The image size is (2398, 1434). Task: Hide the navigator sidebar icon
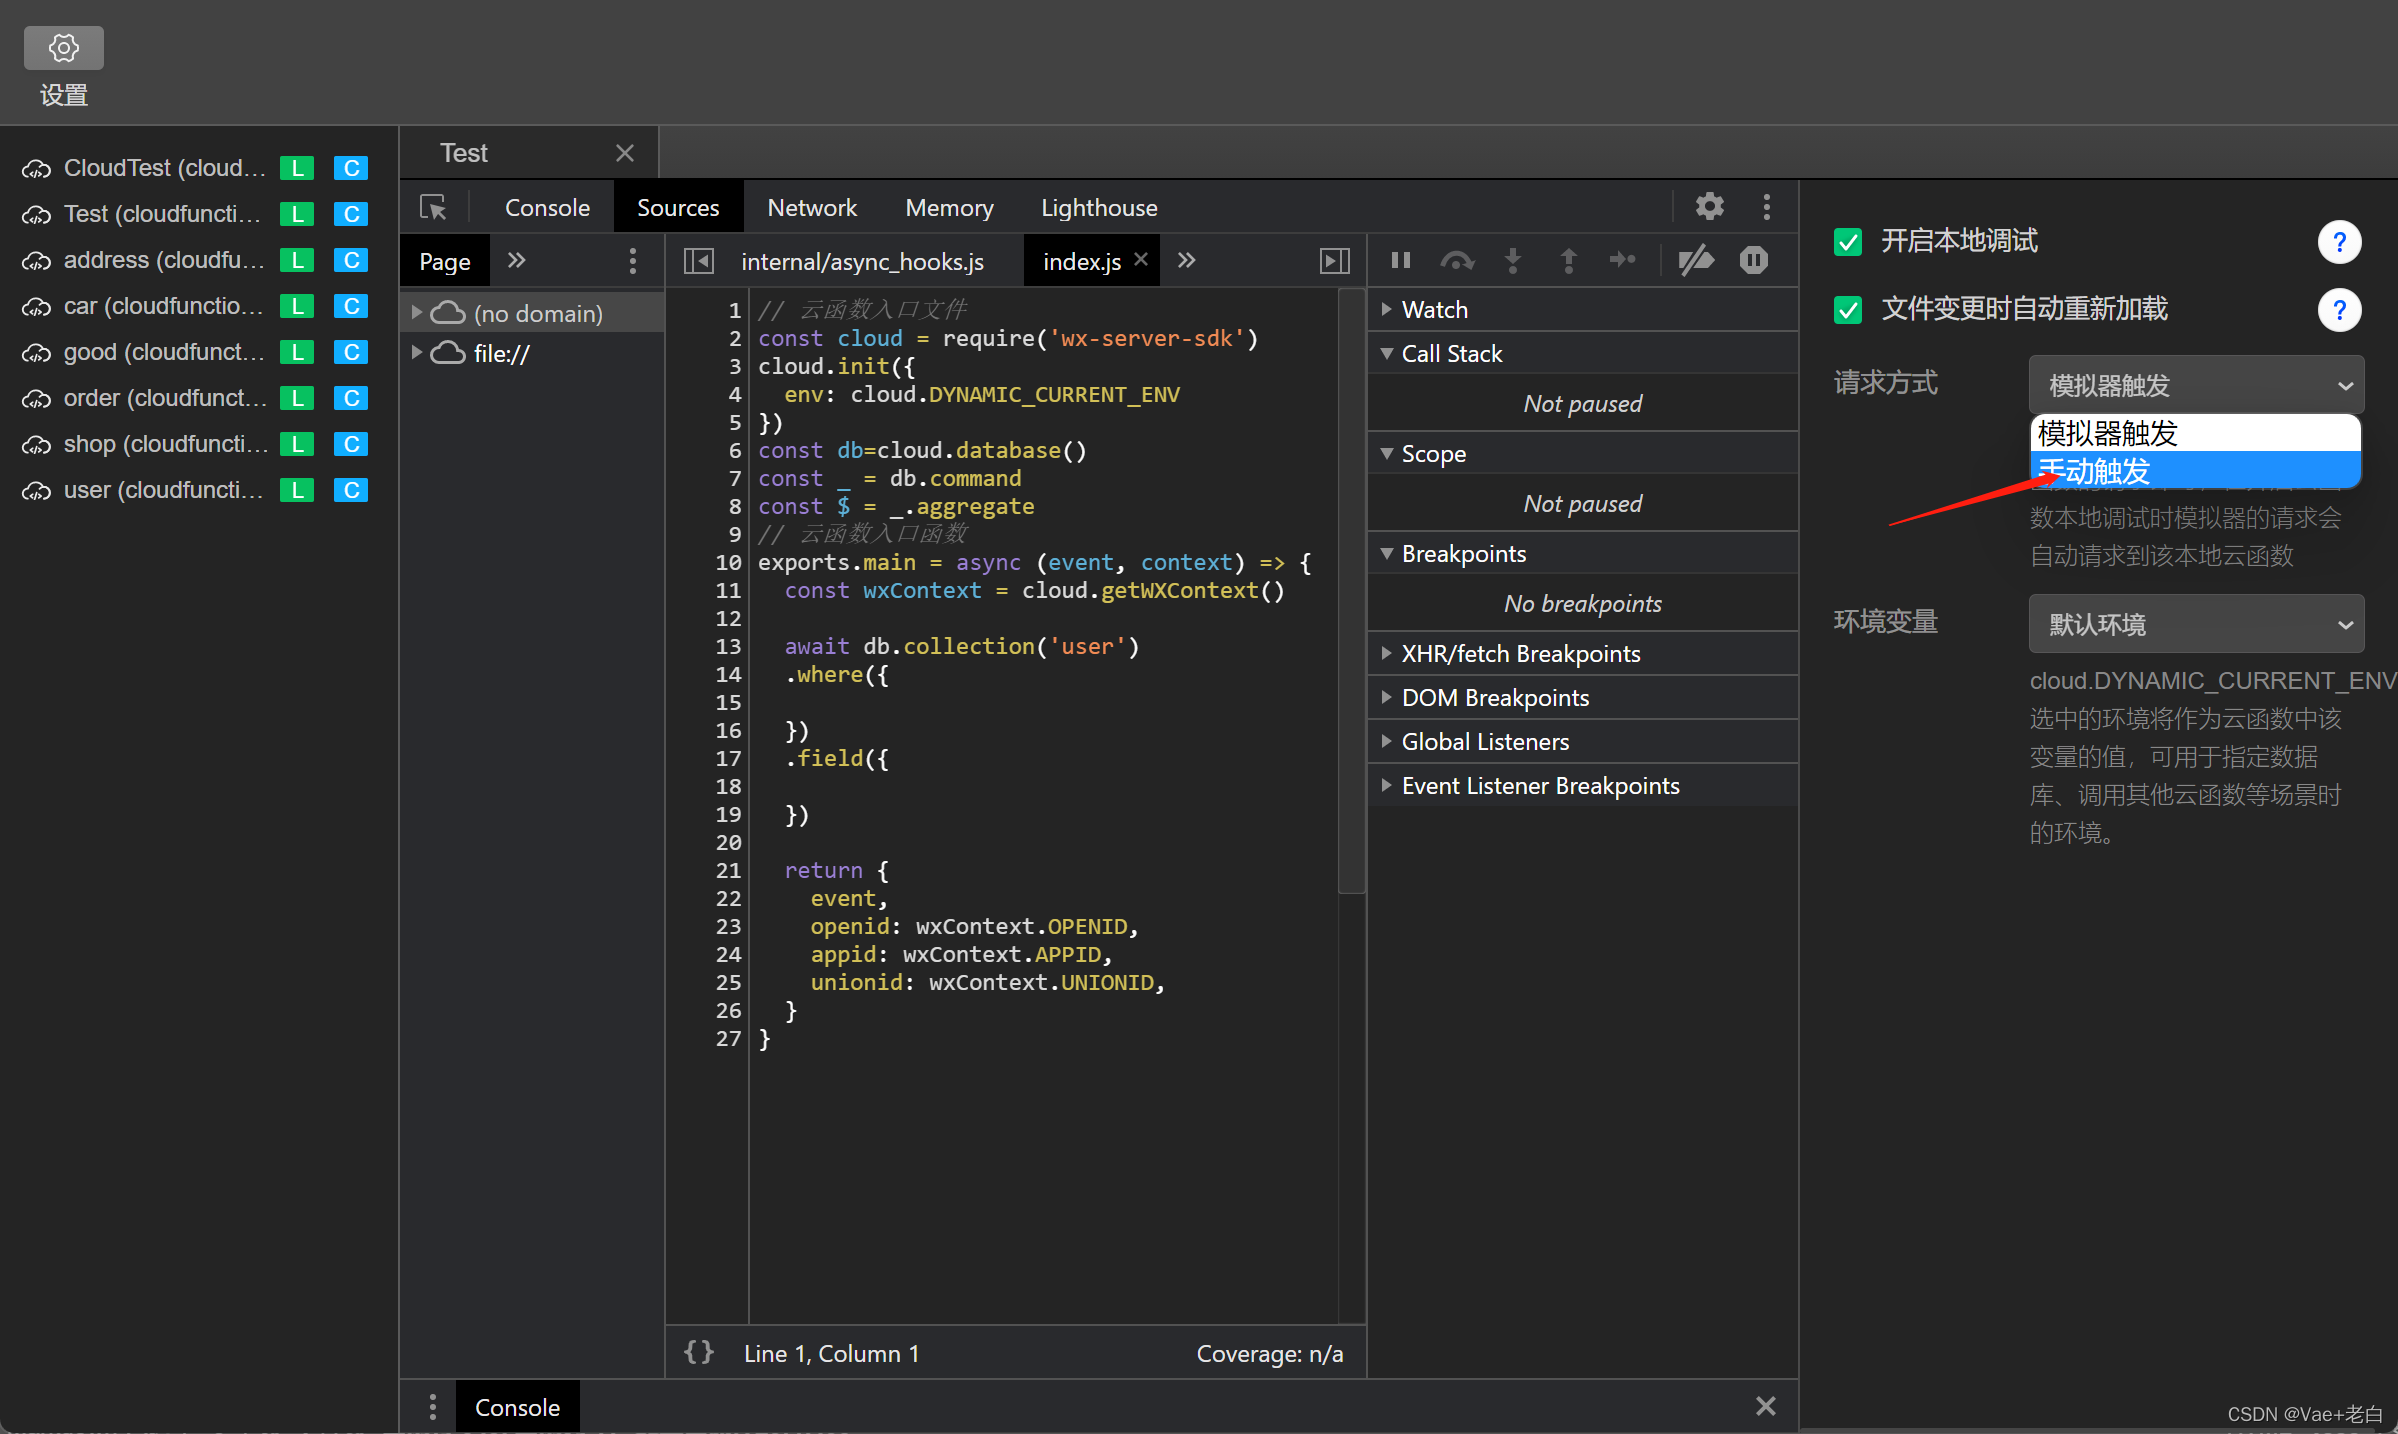click(698, 261)
